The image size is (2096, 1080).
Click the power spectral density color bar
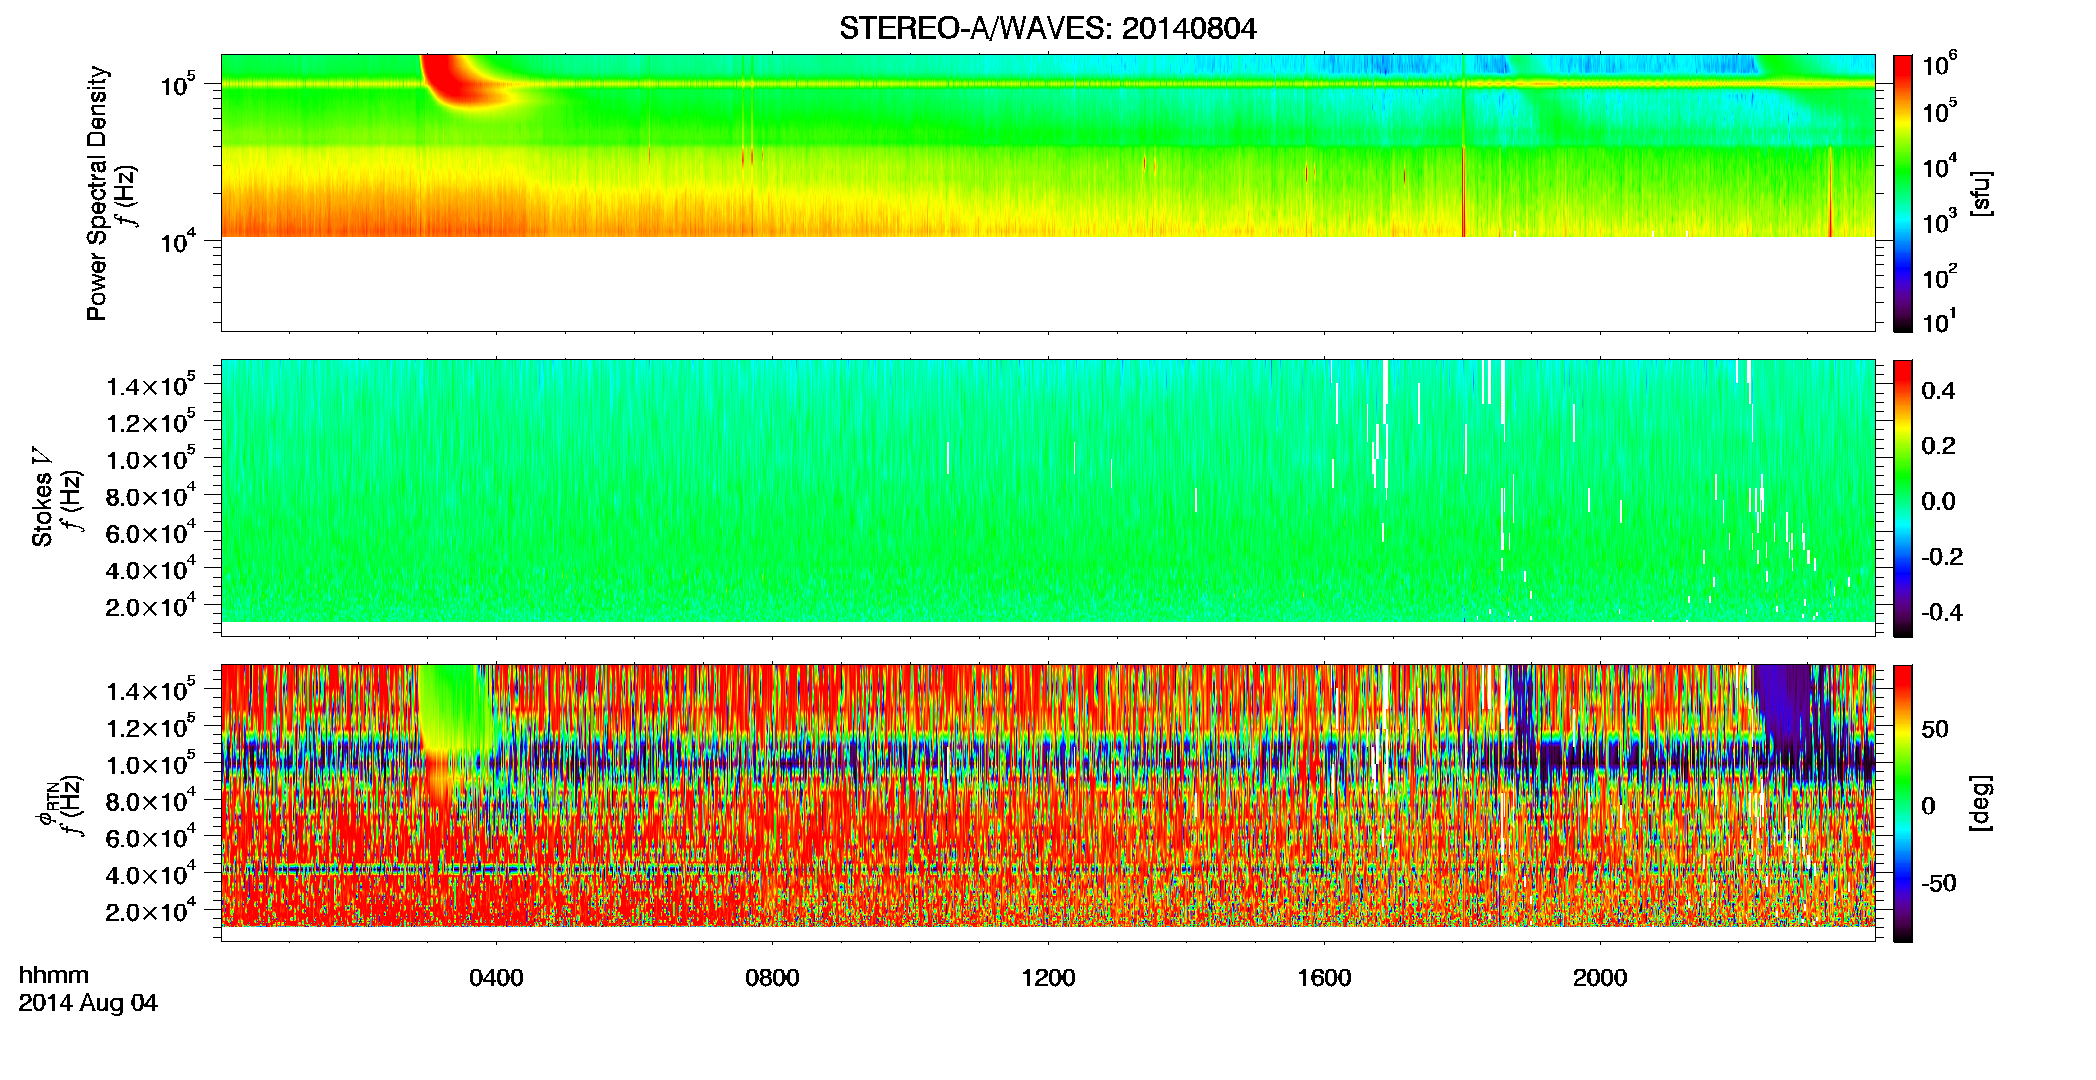tap(1903, 193)
